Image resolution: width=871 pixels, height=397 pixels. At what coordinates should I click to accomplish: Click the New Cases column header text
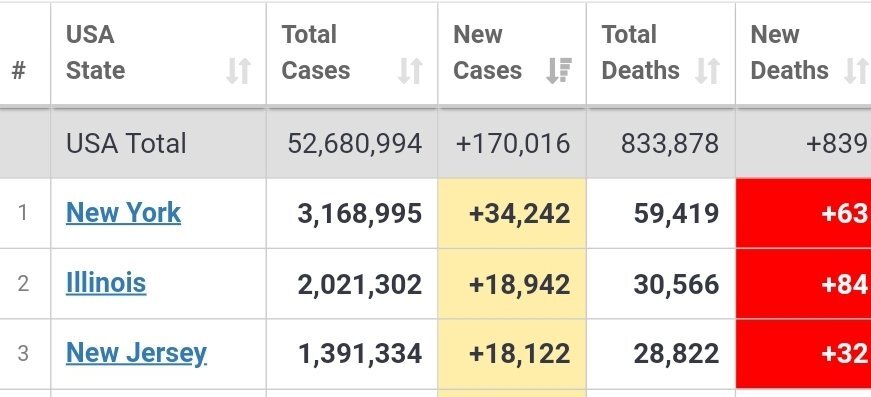click(x=487, y=52)
